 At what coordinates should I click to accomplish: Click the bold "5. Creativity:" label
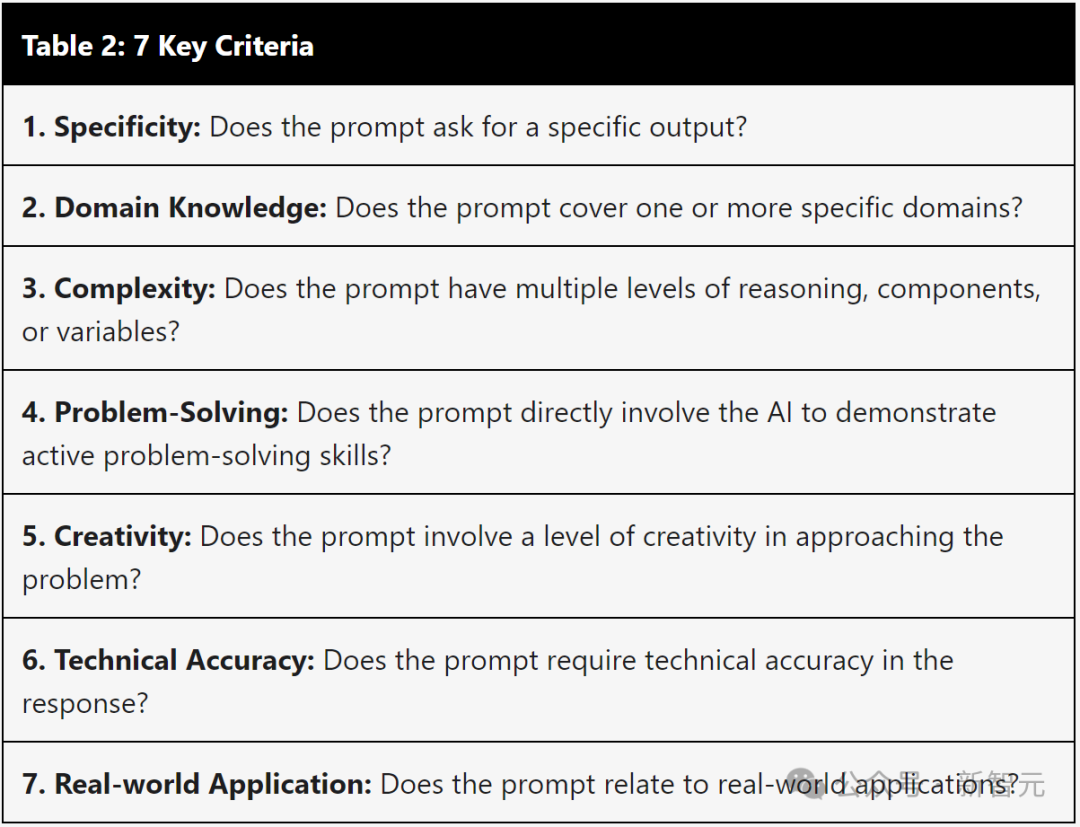coord(107,536)
